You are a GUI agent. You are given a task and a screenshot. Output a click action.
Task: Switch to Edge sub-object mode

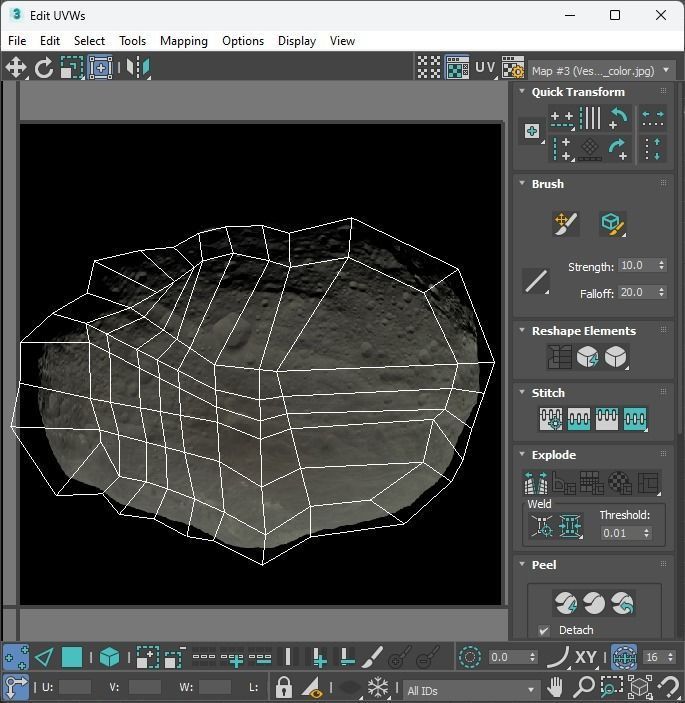(44, 657)
